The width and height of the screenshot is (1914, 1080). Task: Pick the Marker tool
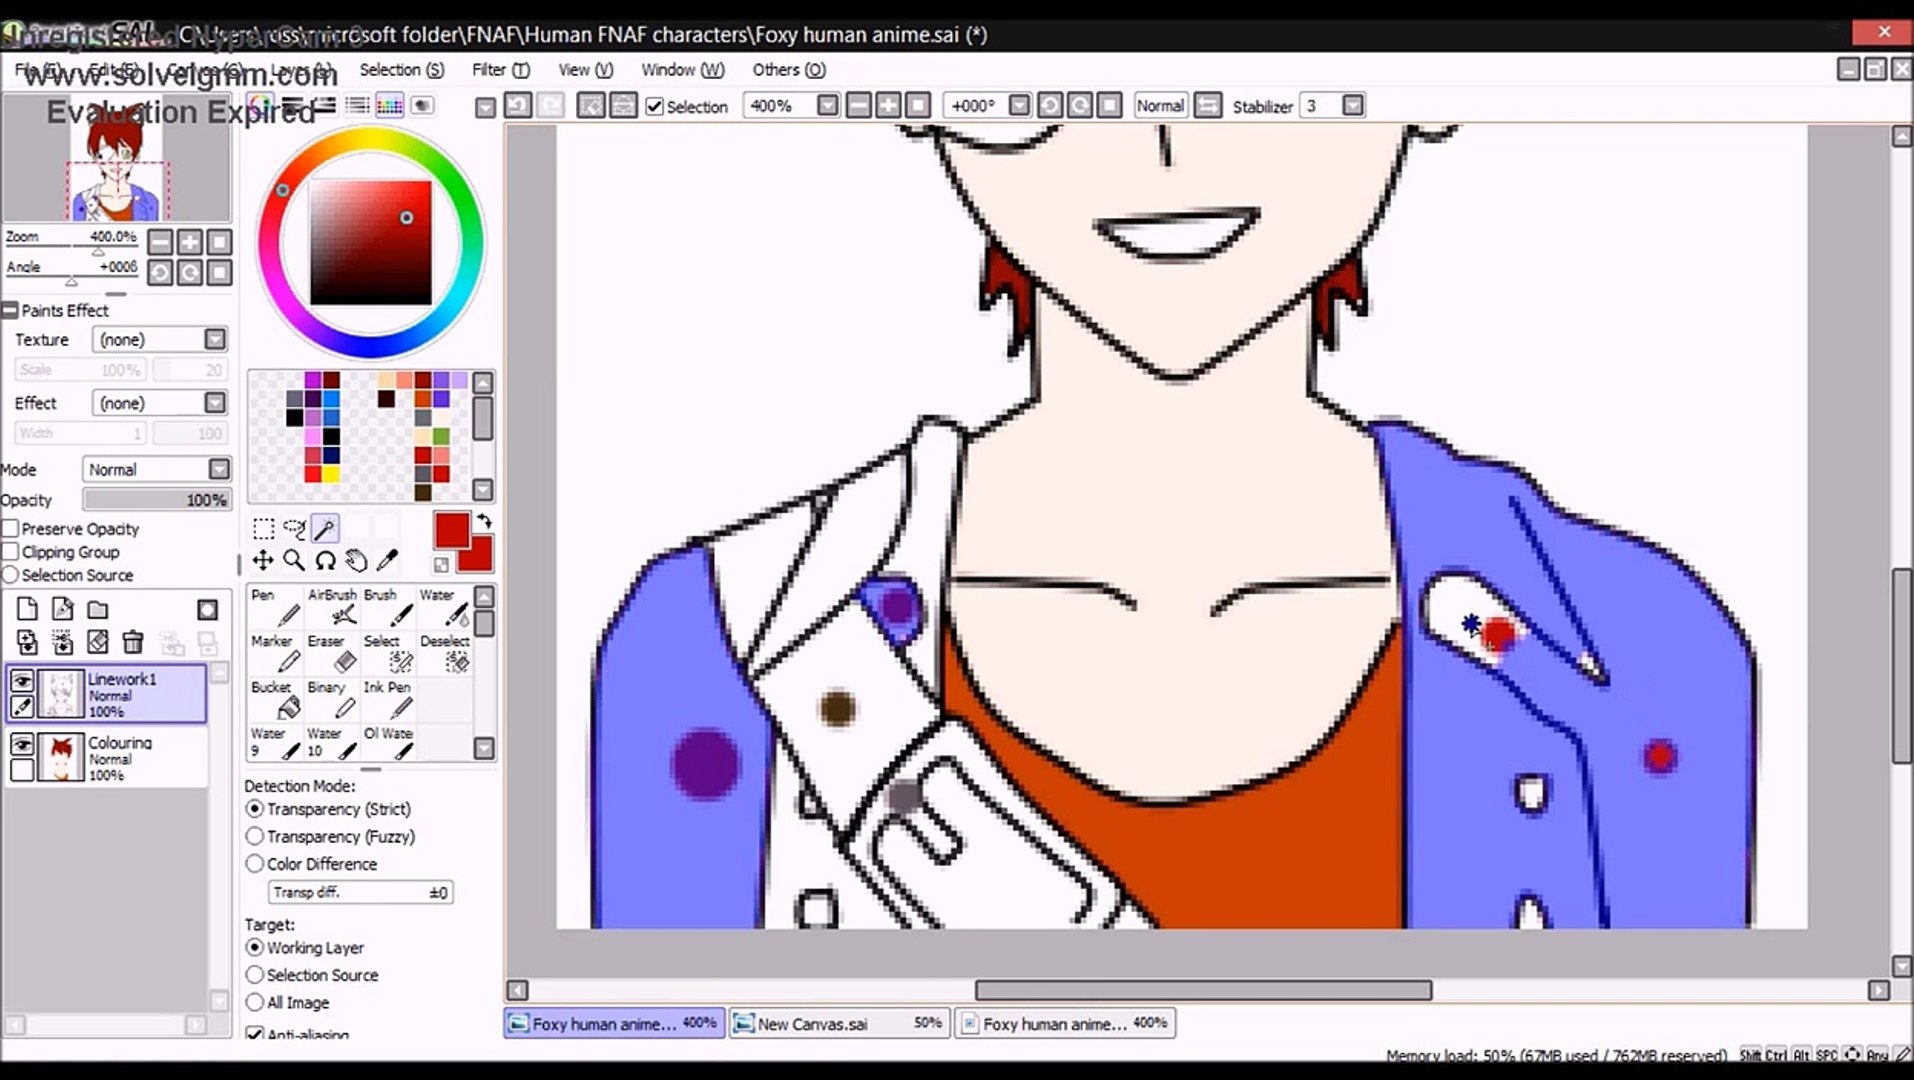point(275,653)
